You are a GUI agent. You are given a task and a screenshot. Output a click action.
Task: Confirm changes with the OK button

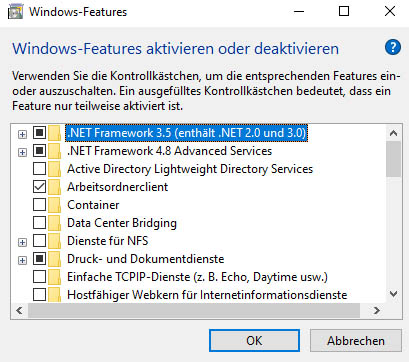254,341
